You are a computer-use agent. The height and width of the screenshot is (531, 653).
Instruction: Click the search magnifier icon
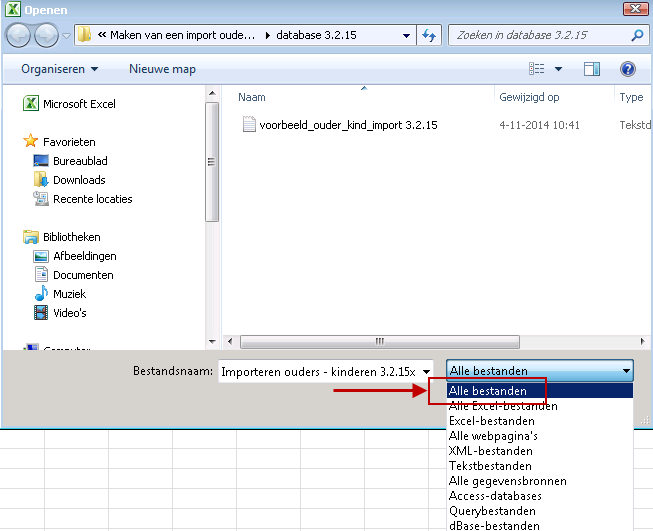point(637,36)
